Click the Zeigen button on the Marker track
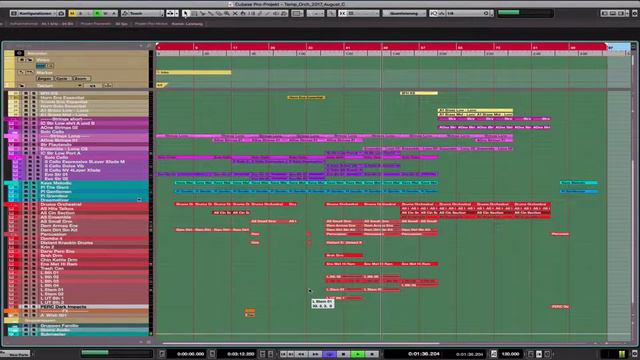 coord(44,78)
